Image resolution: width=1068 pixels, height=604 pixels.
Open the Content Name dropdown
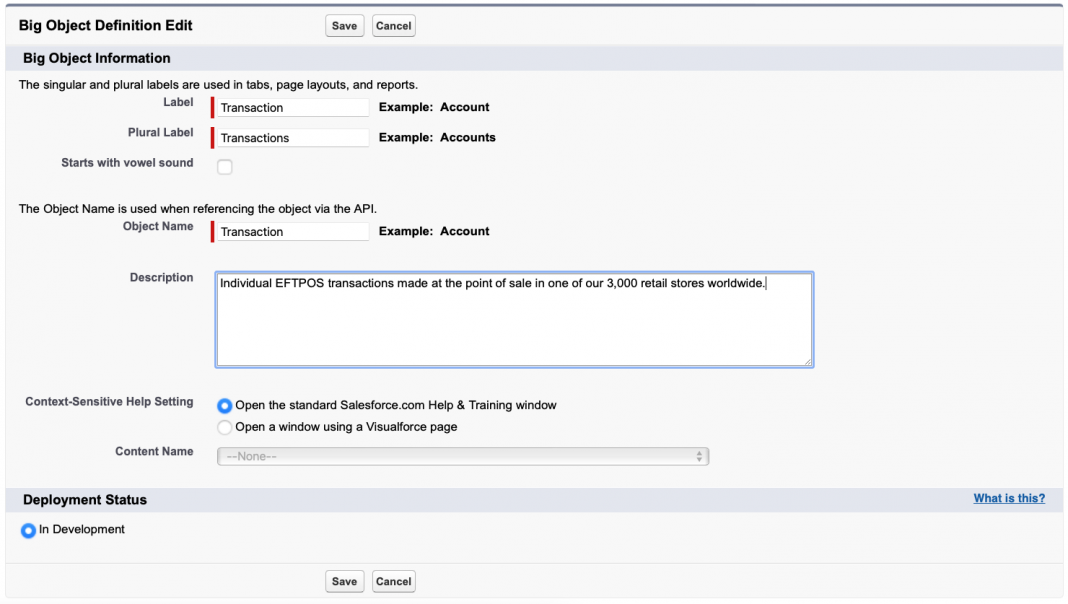pyautogui.click(x=462, y=456)
